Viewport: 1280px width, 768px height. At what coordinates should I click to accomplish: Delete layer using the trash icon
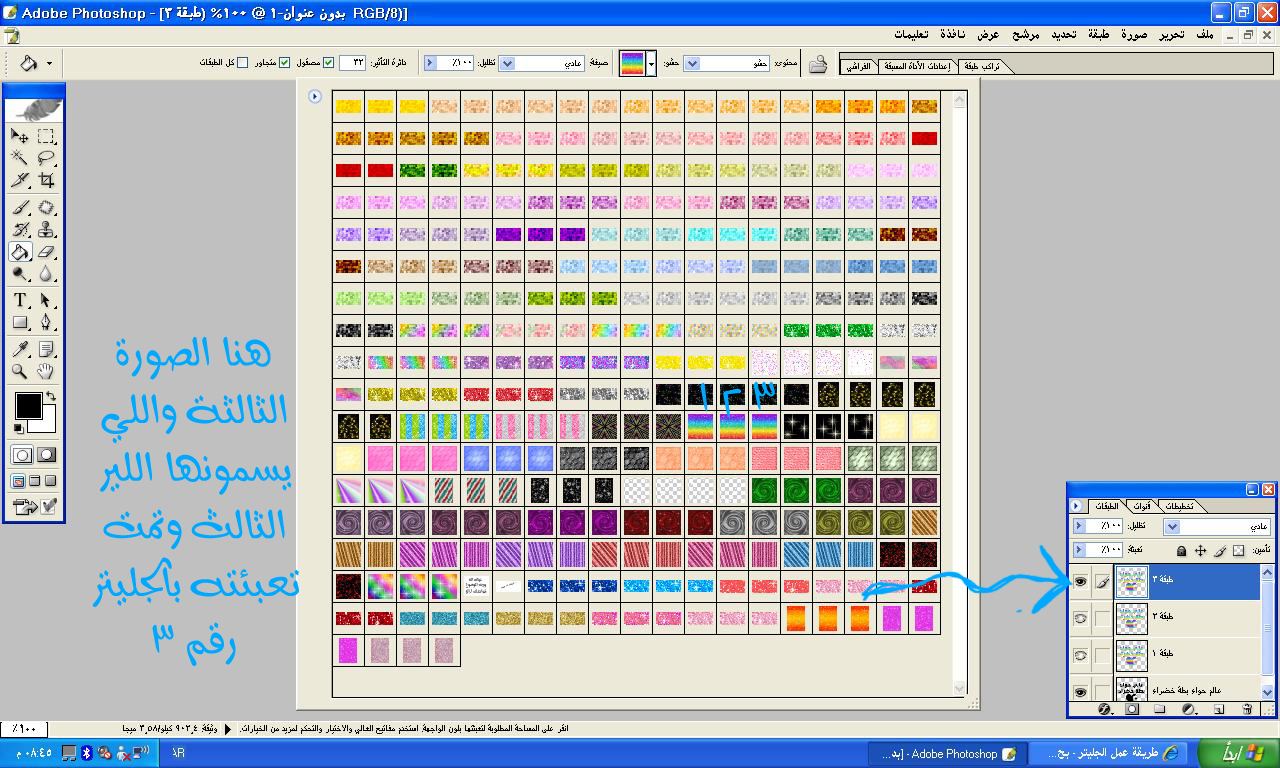pos(1246,709)
